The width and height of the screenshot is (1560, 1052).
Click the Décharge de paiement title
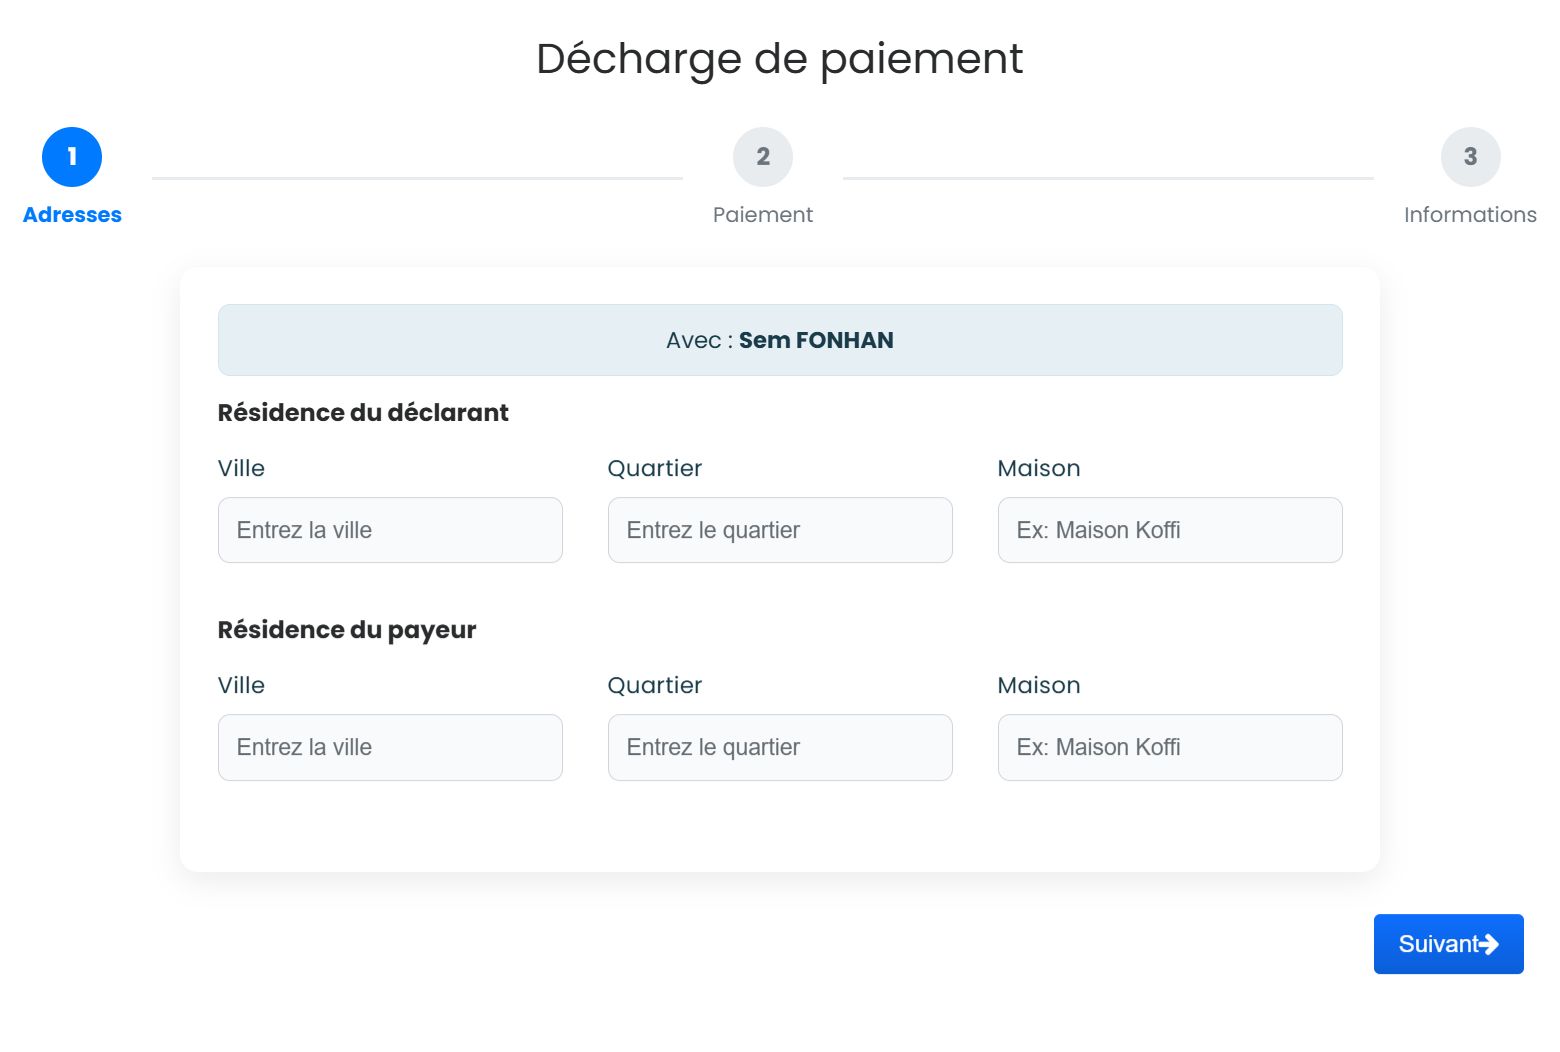779,58
